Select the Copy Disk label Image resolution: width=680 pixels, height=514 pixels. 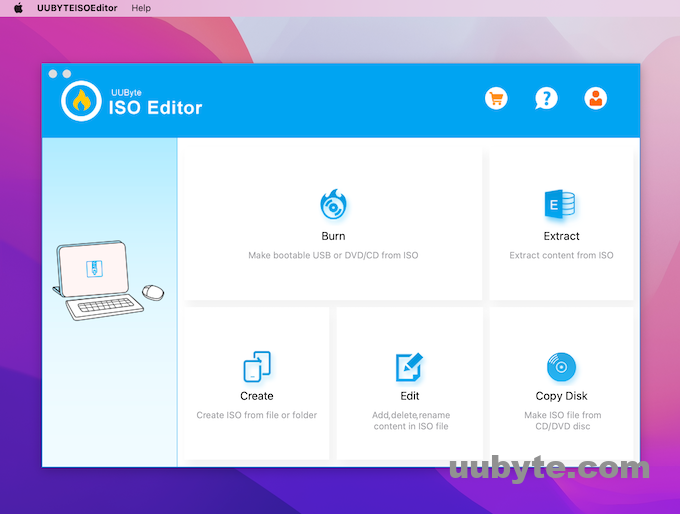[561, 396]
